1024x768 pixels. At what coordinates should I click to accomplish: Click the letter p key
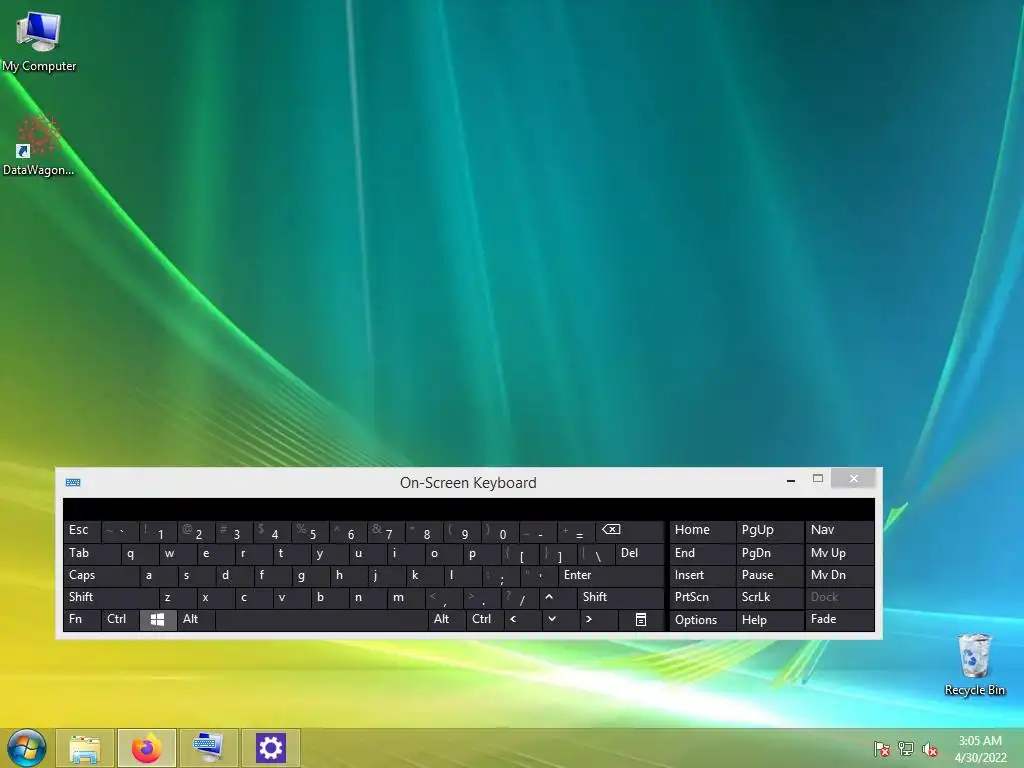click(x=481, y=554)
